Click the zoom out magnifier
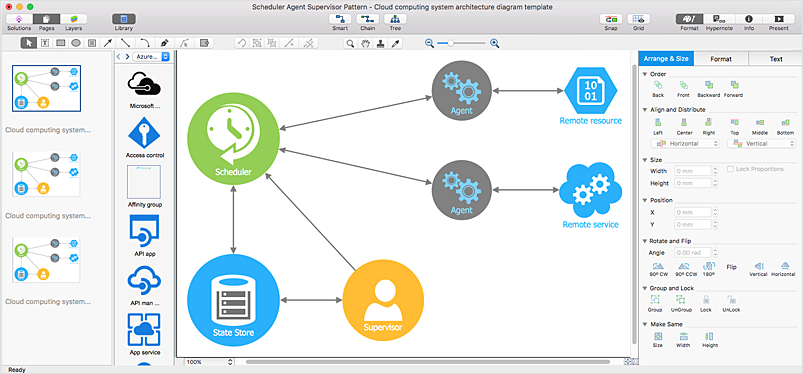The image size is (803, 374). point(429,44)
